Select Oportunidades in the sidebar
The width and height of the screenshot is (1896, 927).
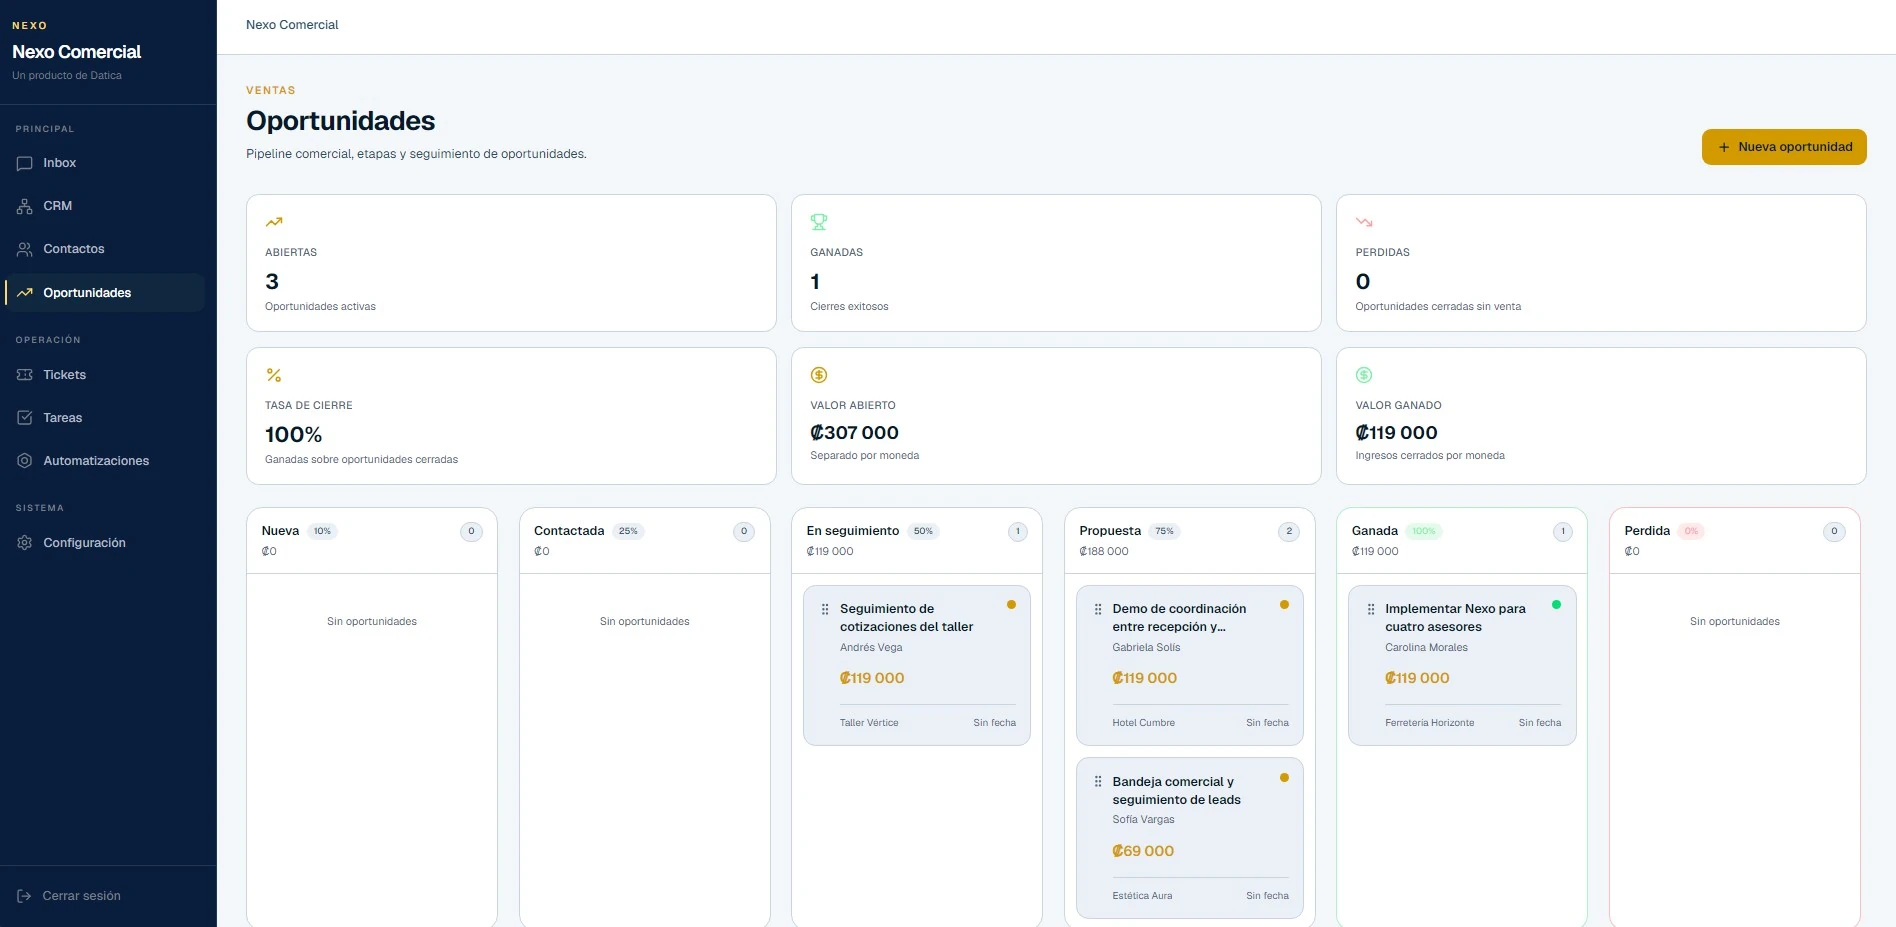[x=104, y=293]
